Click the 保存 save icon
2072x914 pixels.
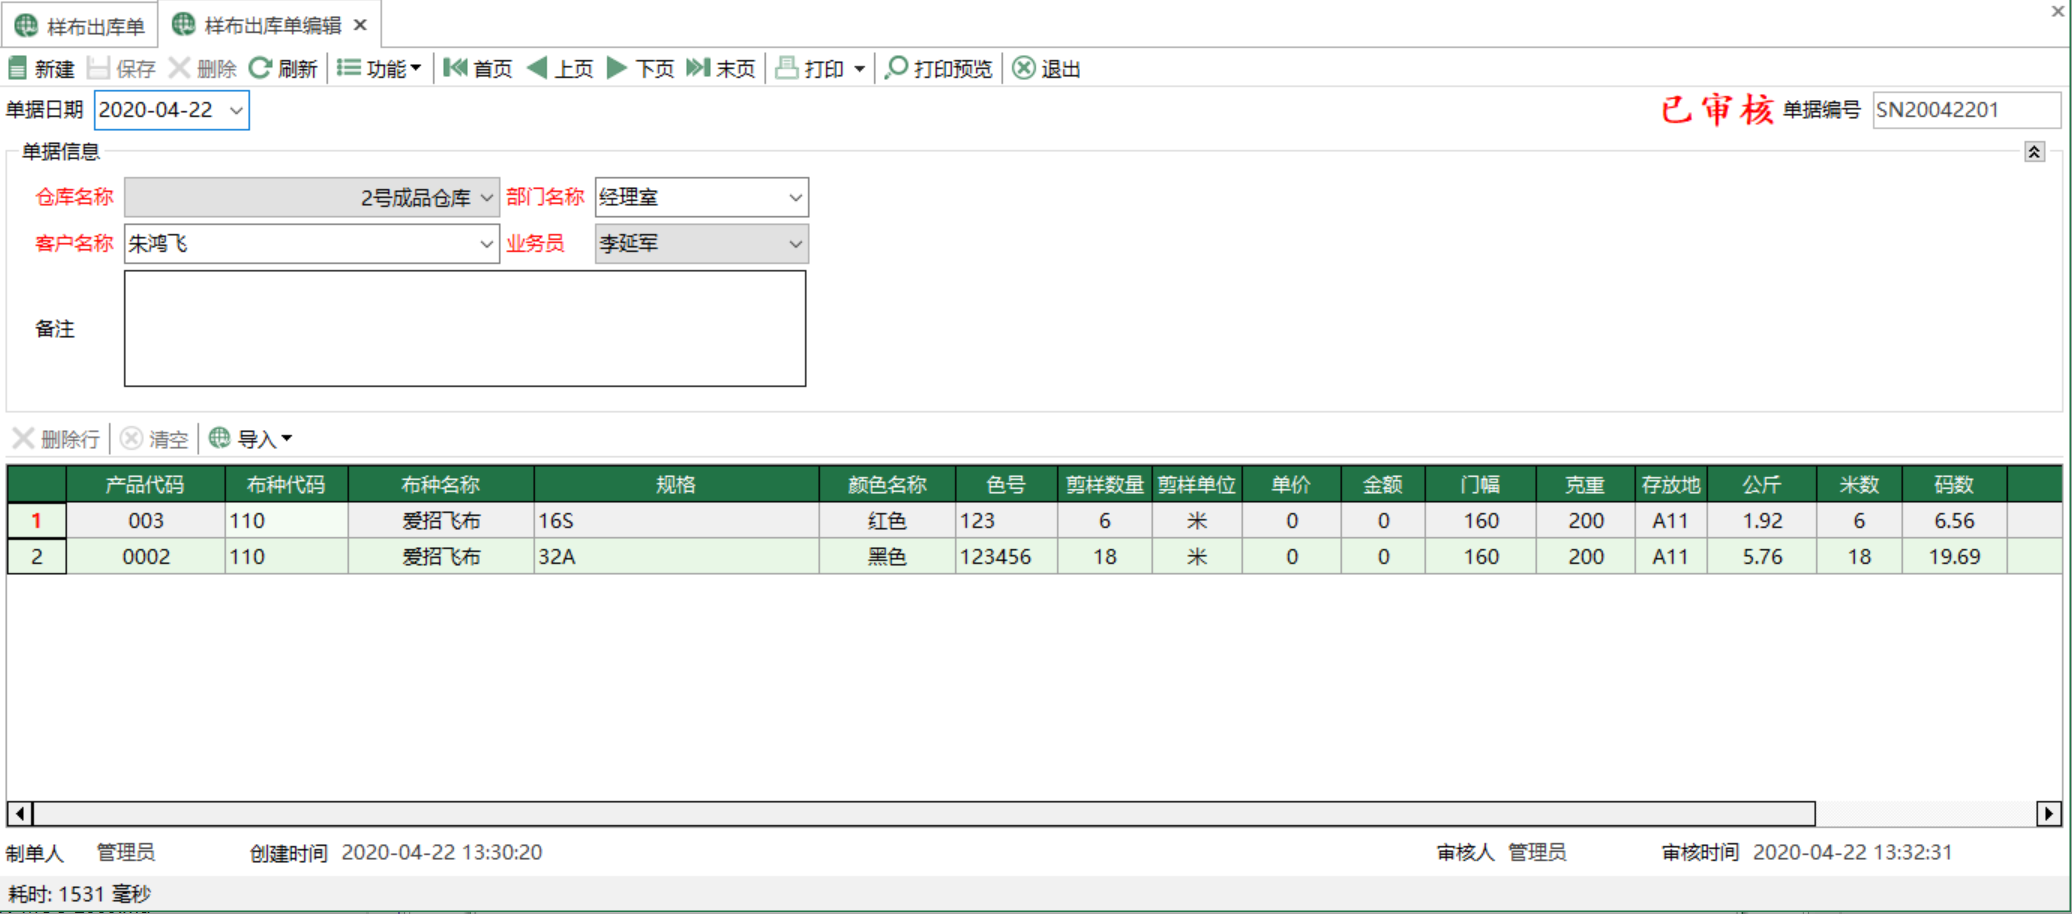98,68
